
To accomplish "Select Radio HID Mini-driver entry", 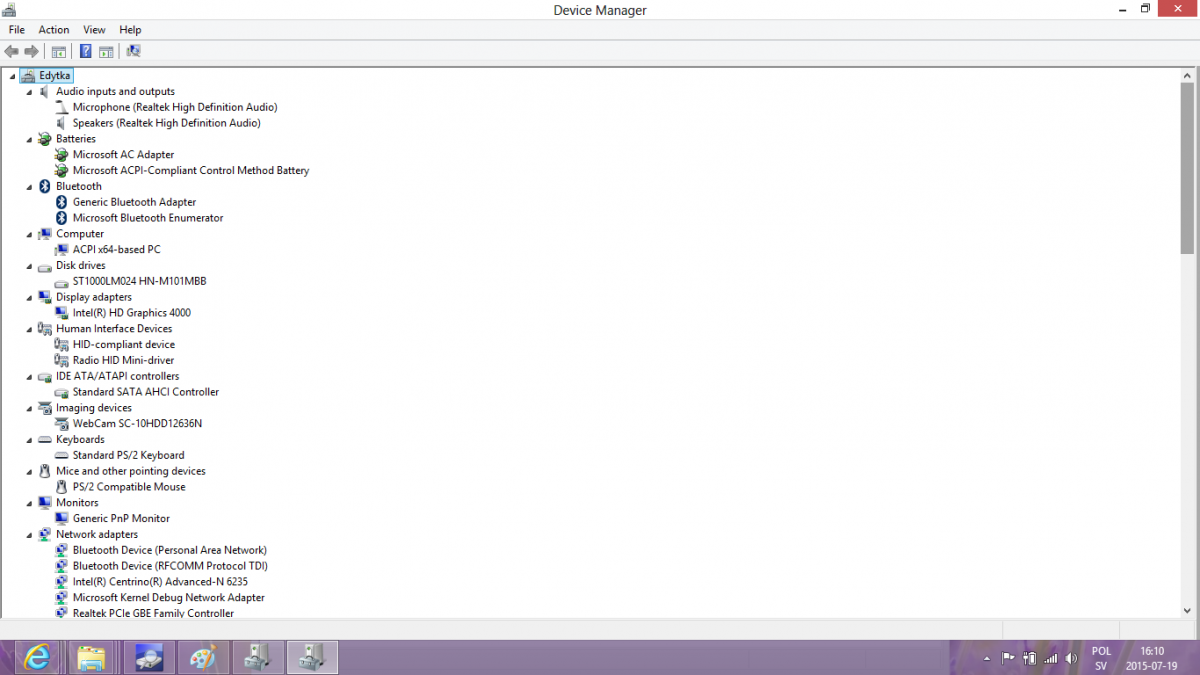I will point(123,360).
